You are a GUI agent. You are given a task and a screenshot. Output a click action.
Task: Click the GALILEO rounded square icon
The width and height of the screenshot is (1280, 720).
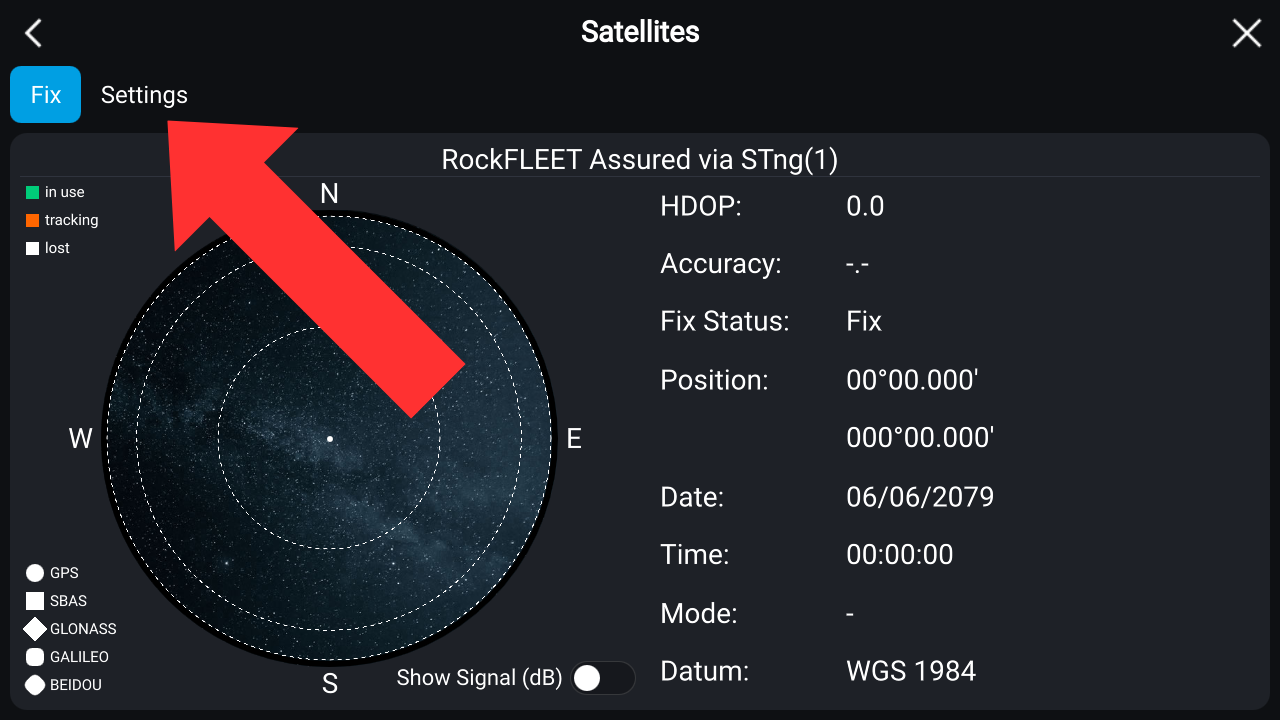[35, 657]
